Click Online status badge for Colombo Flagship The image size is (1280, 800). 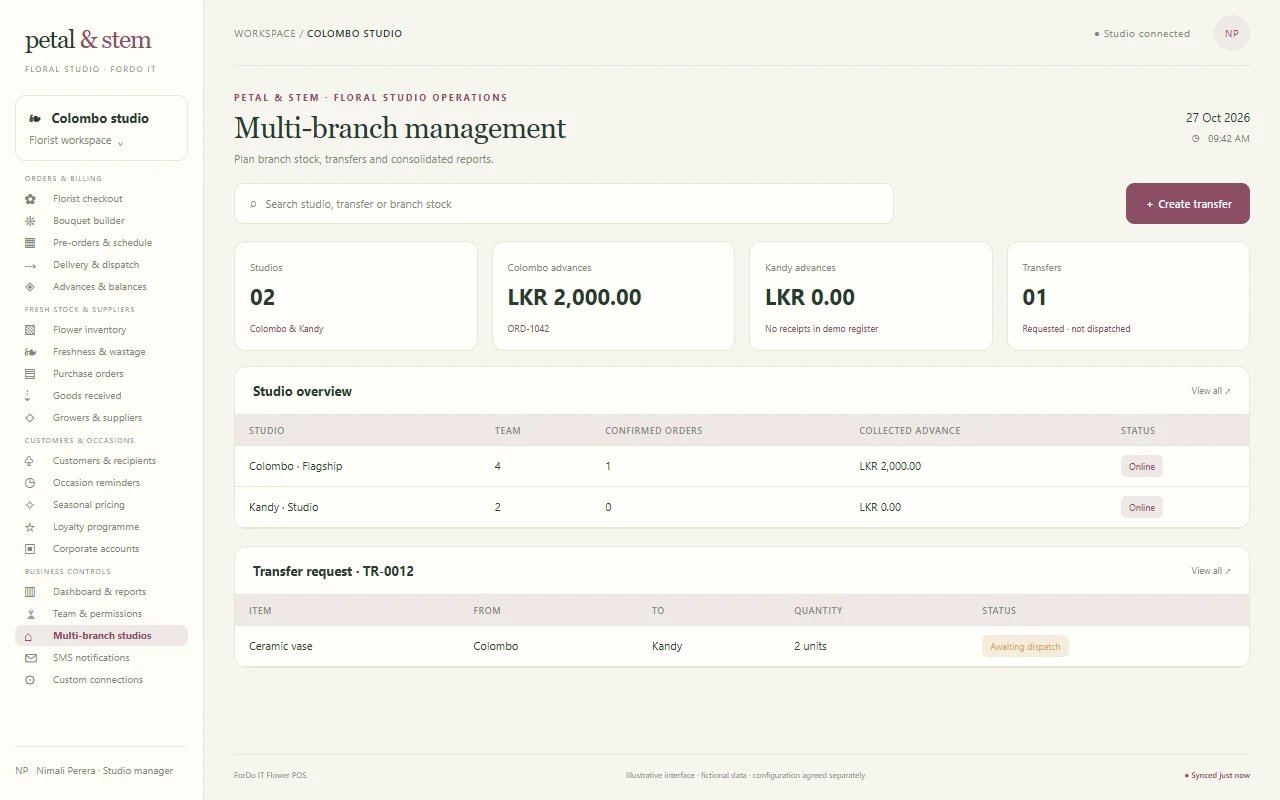point(1142,467)
